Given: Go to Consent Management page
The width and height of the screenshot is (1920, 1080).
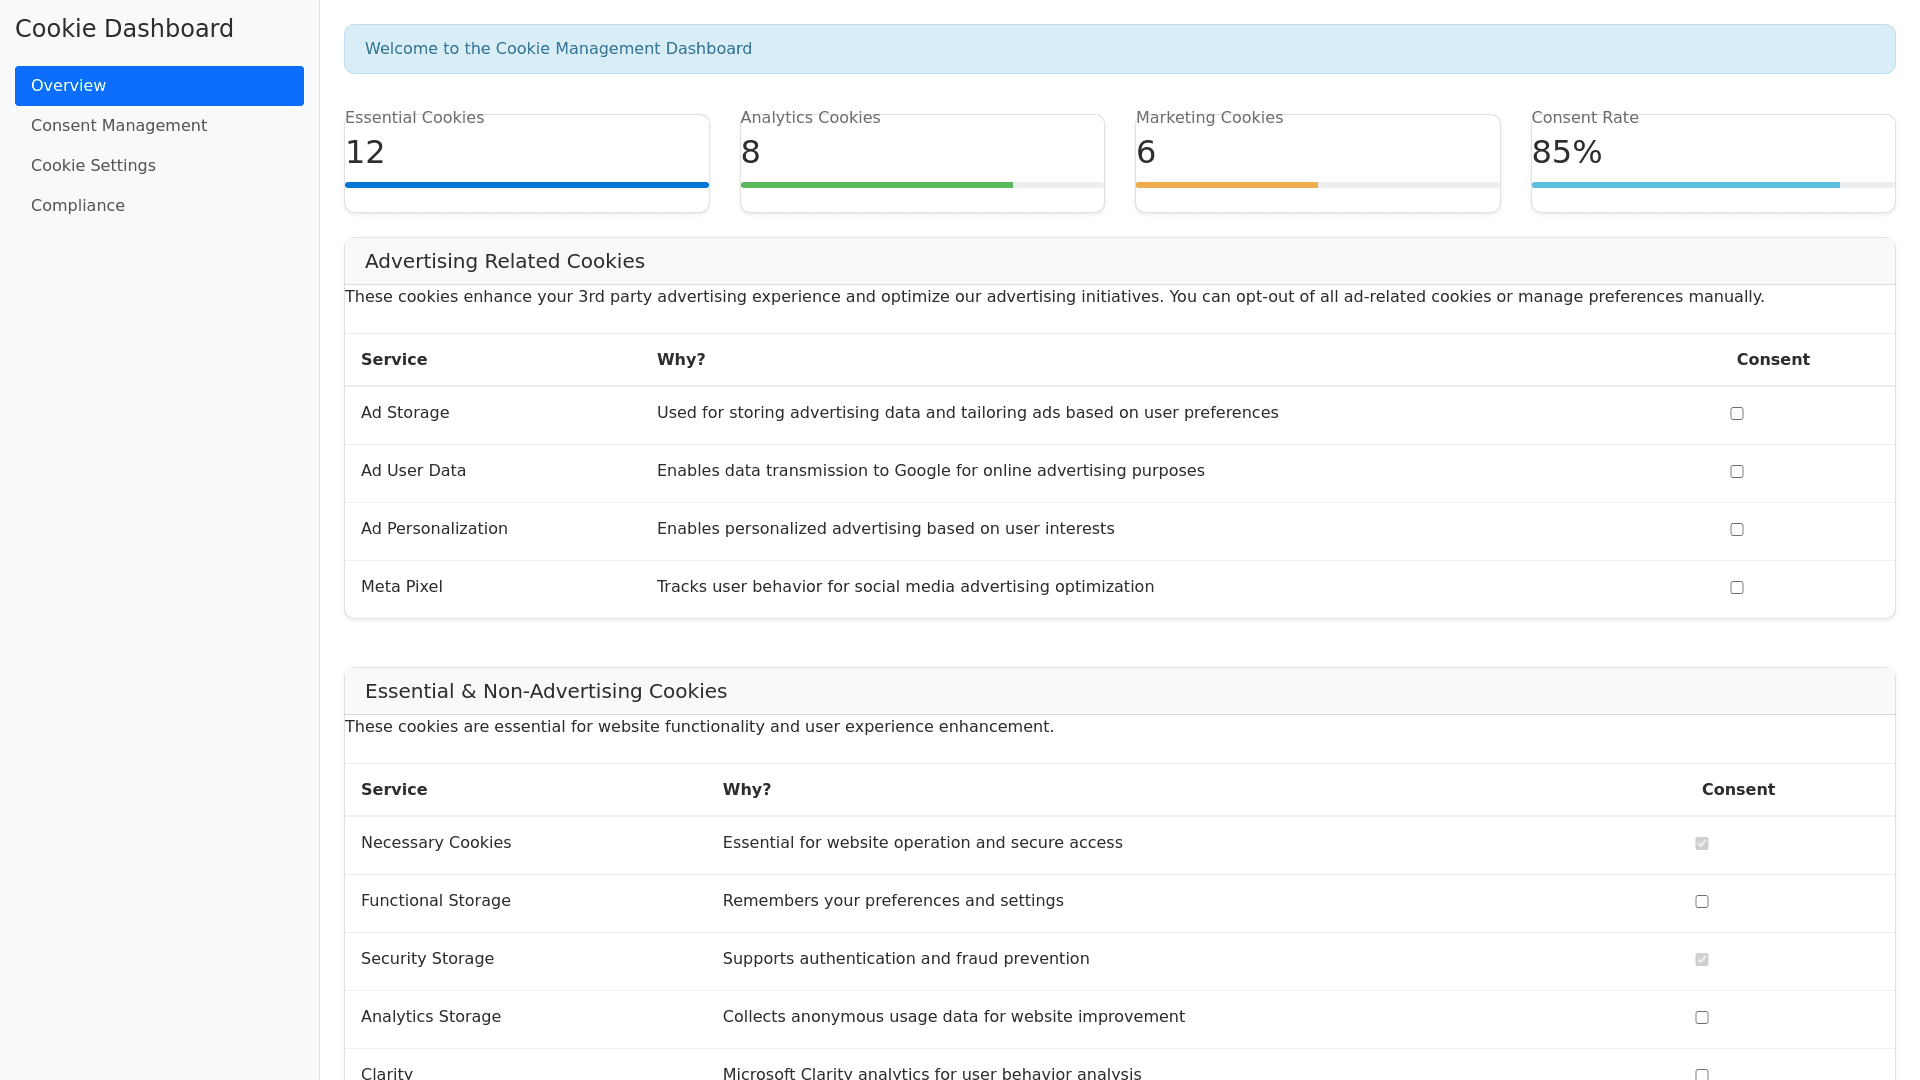Looking at the screenshot, I should click(x=119, y=126).
